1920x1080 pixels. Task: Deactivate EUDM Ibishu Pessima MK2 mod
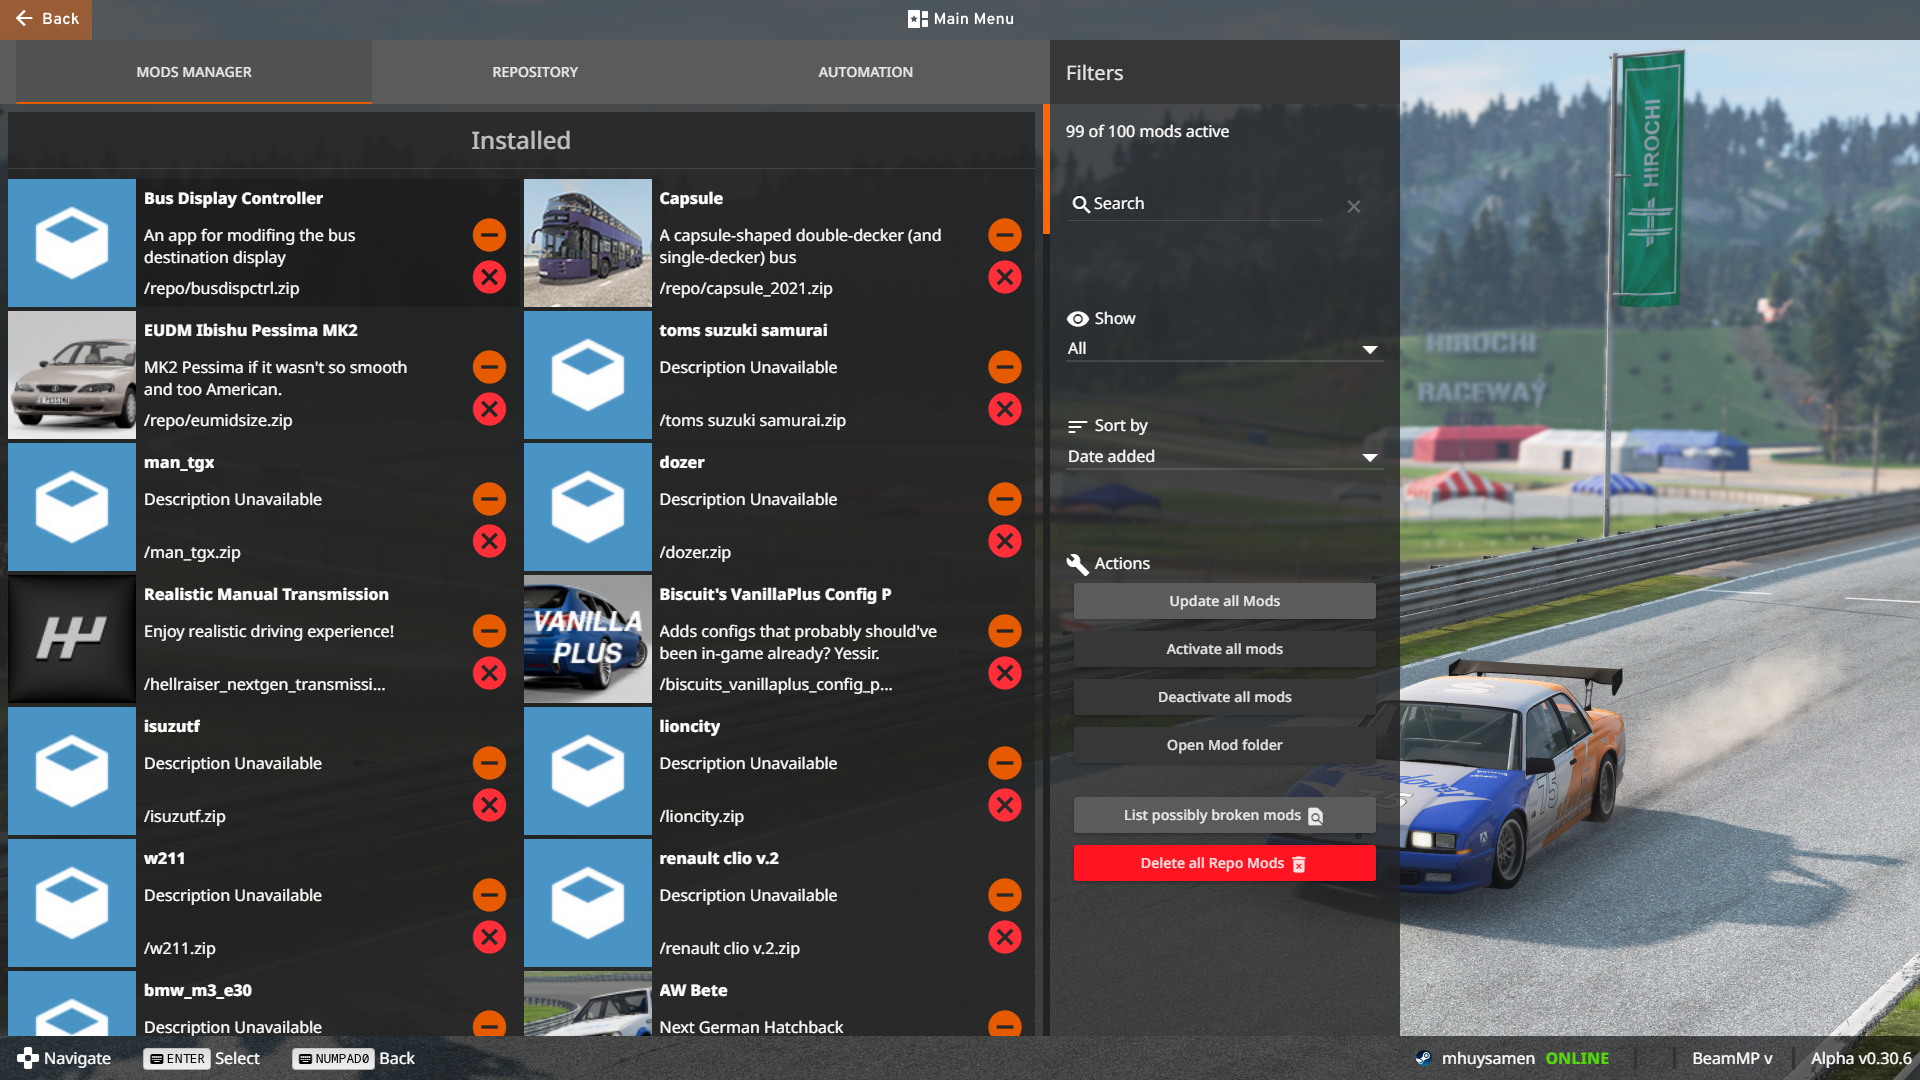[489, 367]
